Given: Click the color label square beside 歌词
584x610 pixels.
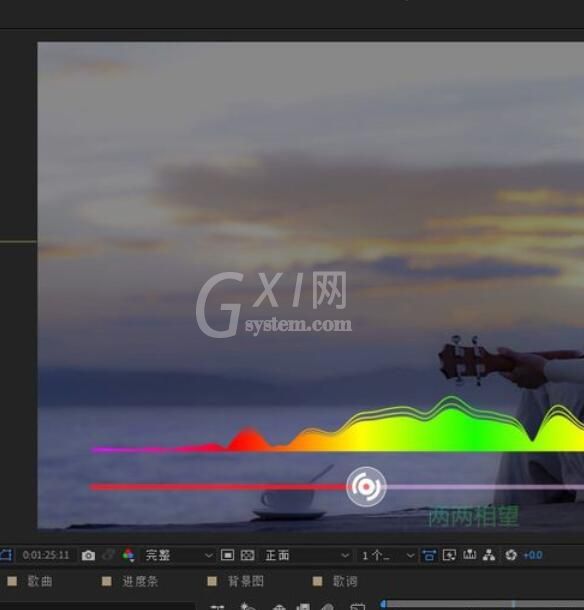Looking at the screenshot, I should click(317, 581).
